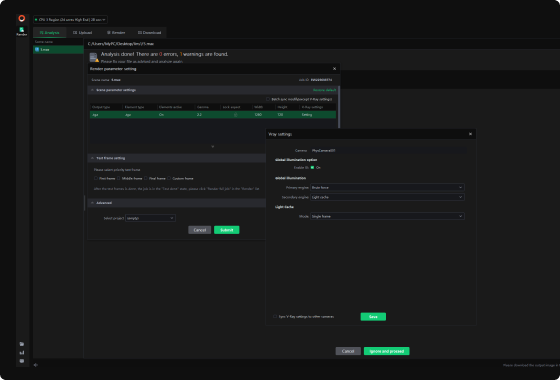Screen dimensions: 560x380
Task: Check the First frame checkbox
Action: tap(96, 178)
